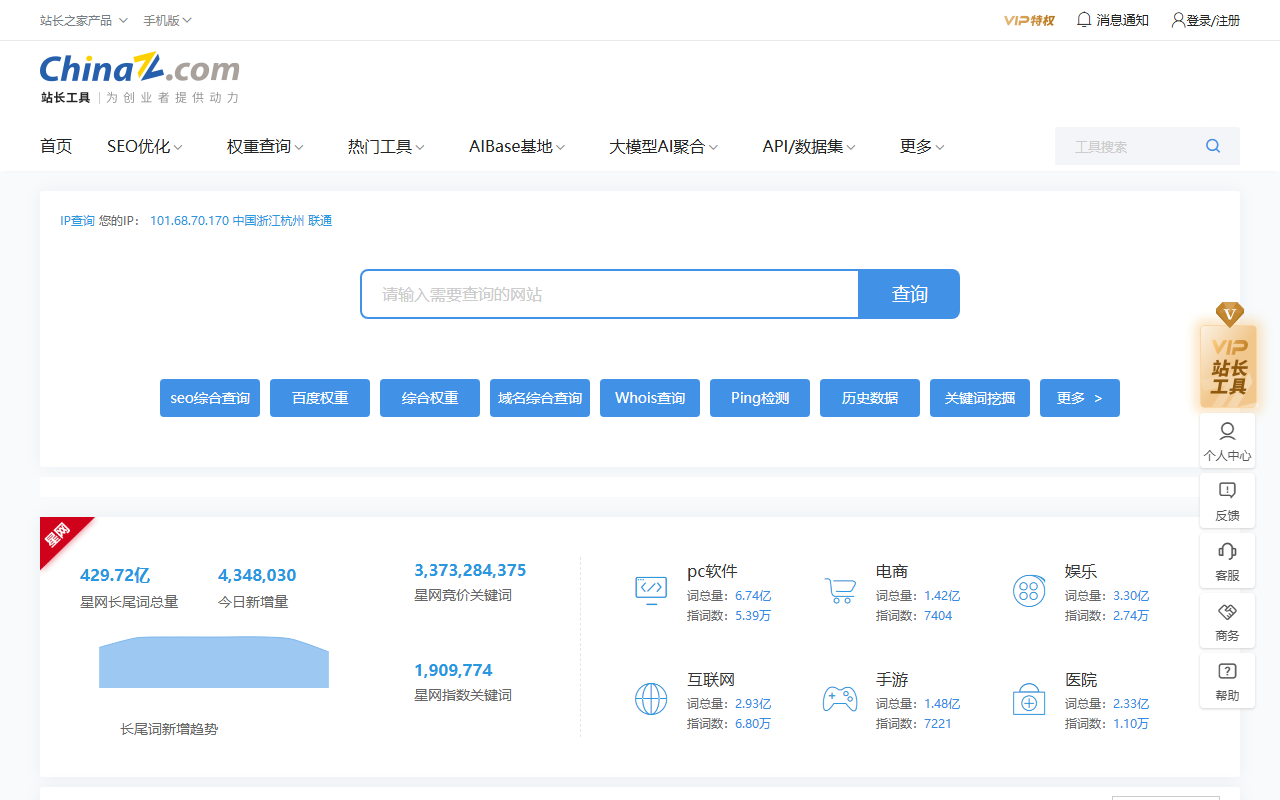The height and width of the screenshot is (800, 1280).
Task: Expand 热门工具 menu
Action: click(x=386, y=146)
